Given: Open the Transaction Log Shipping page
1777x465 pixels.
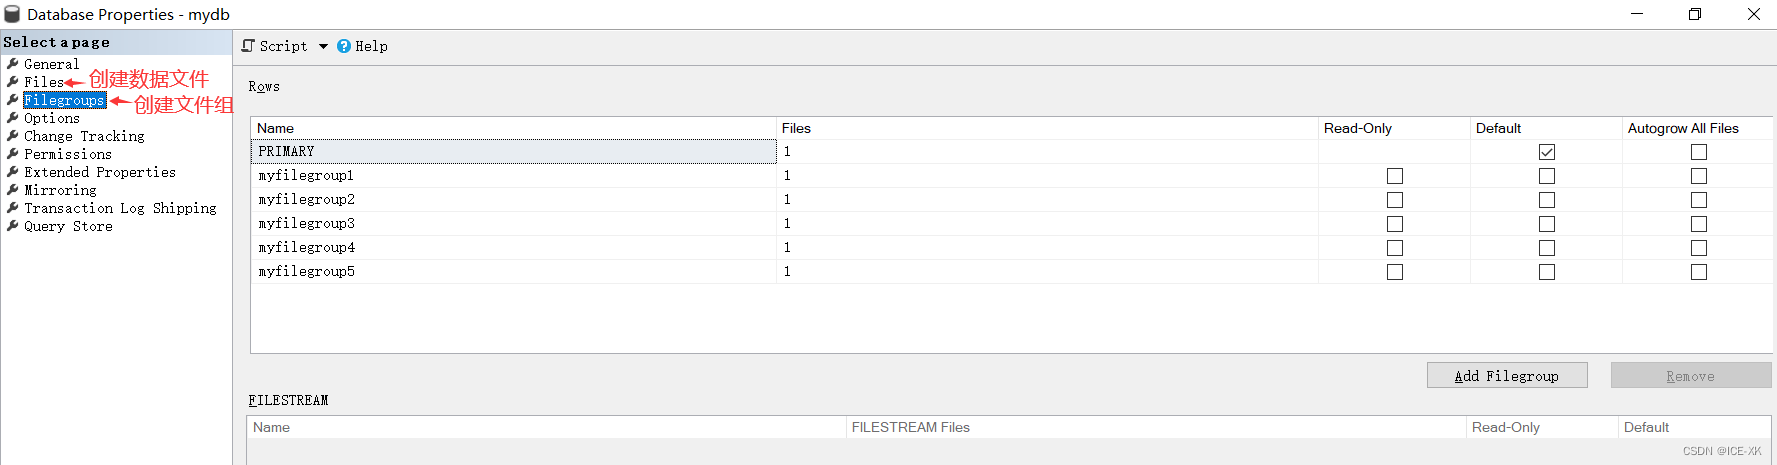Looking at the screenshot, I should [x=120, y=208].
